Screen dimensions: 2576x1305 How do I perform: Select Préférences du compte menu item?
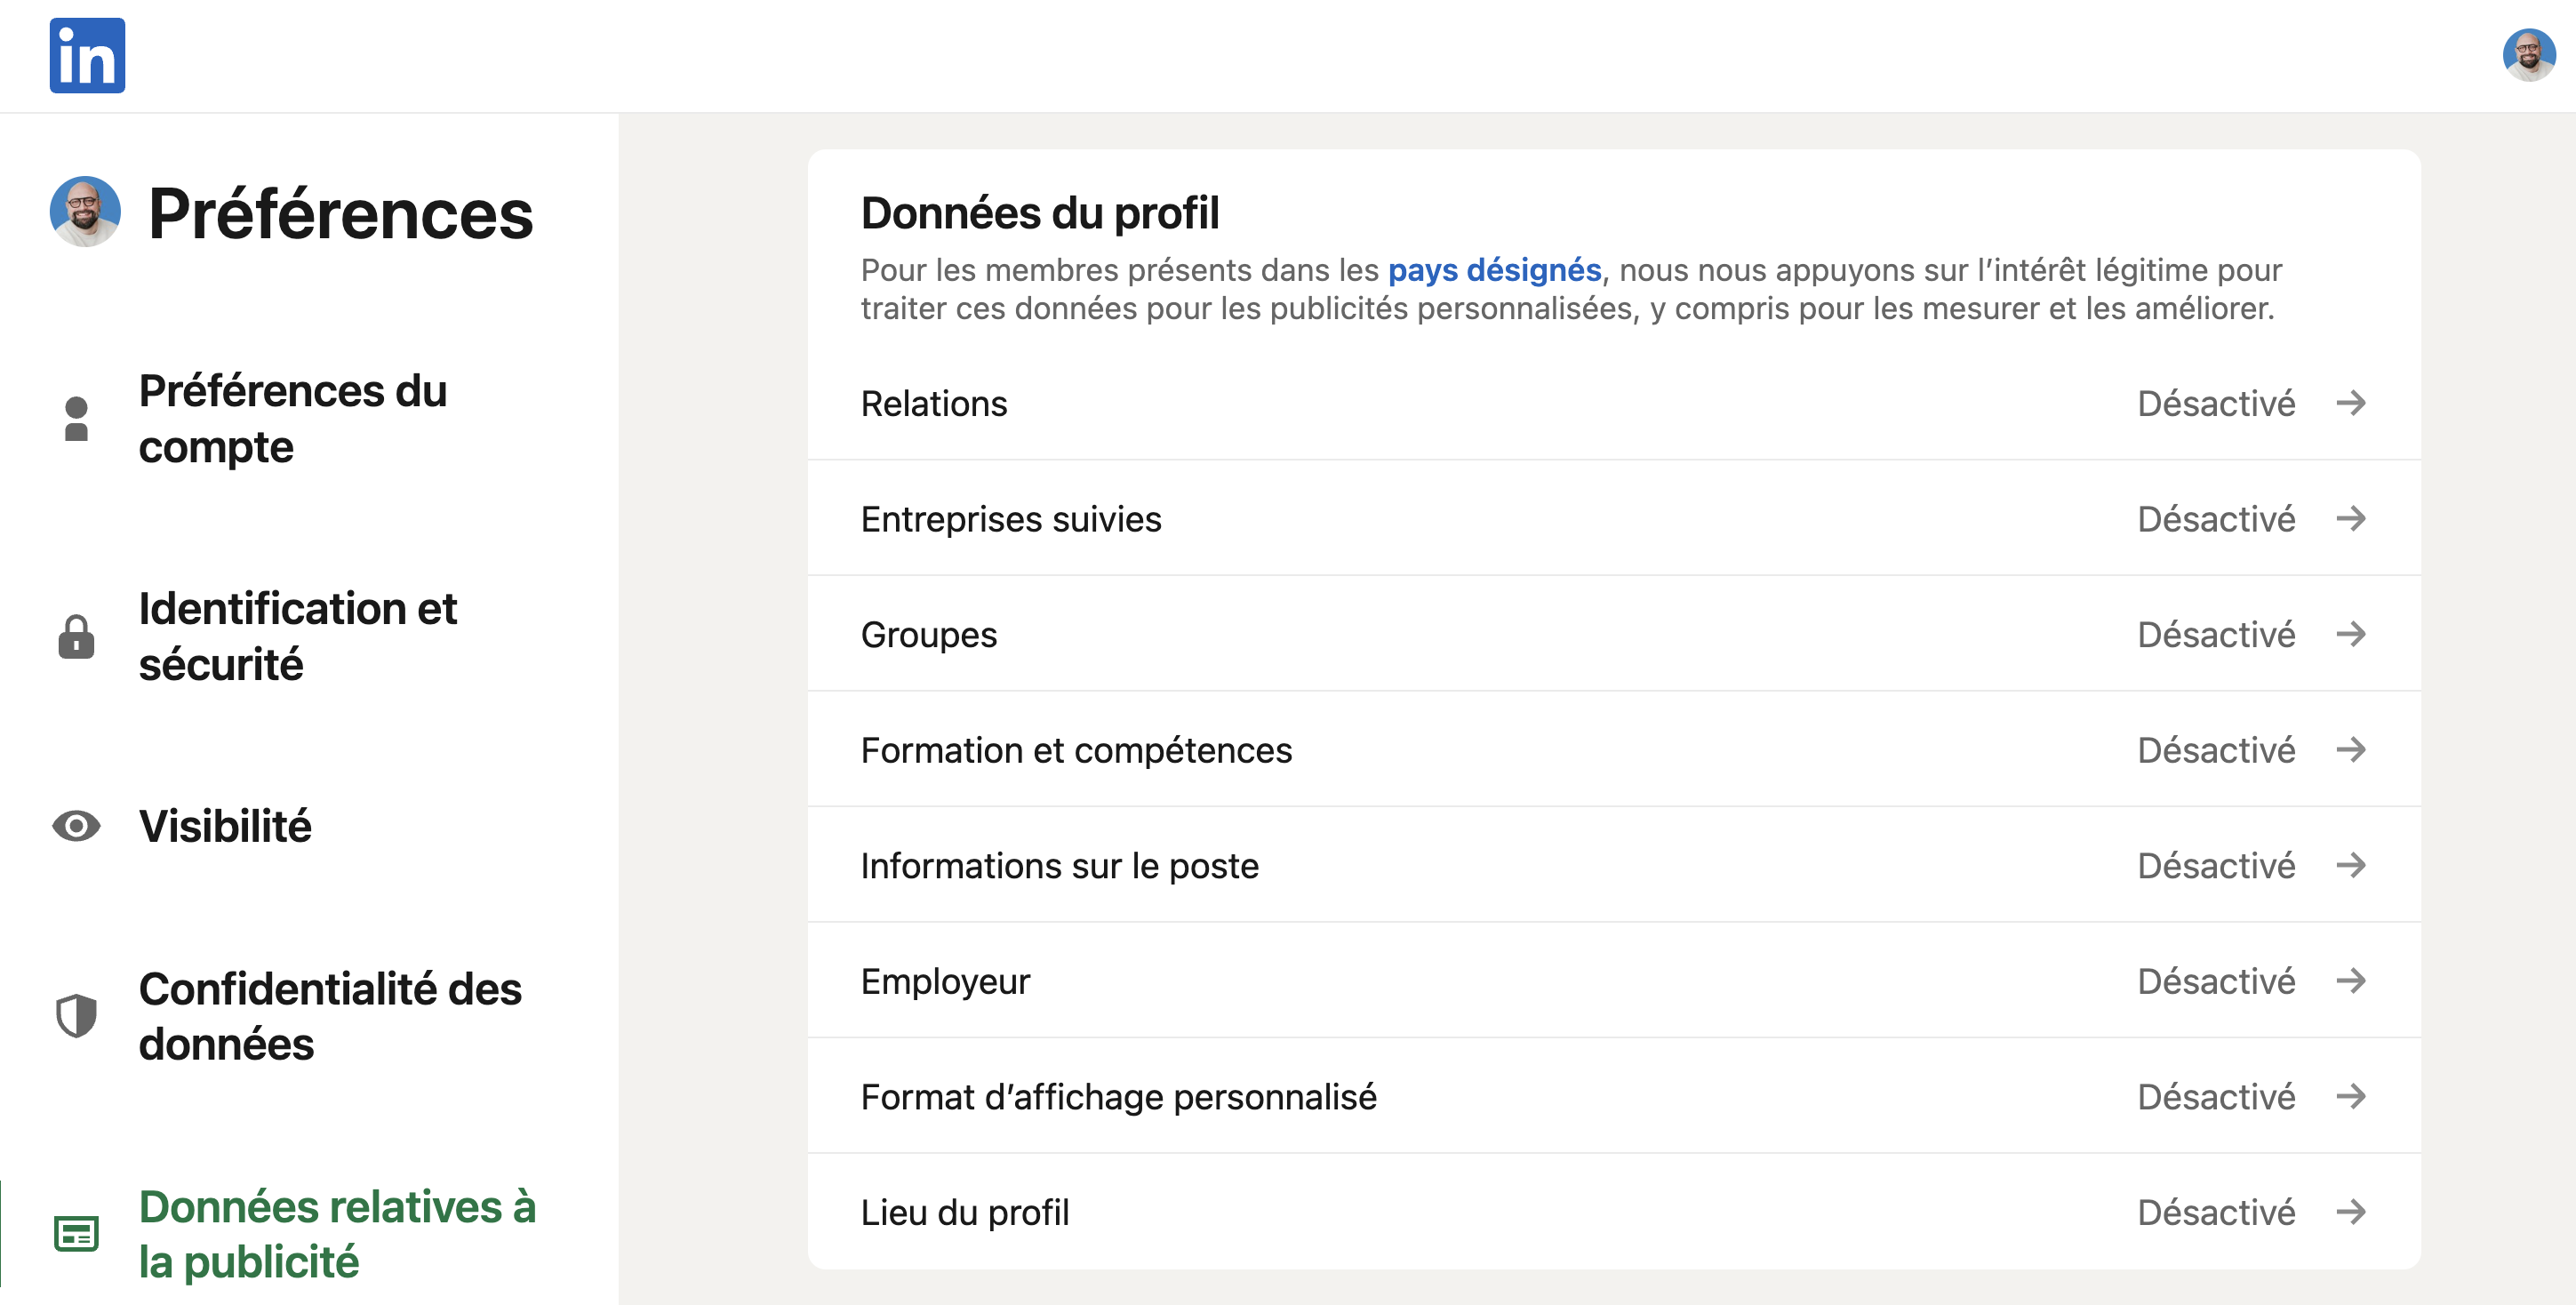pos(292,419)
